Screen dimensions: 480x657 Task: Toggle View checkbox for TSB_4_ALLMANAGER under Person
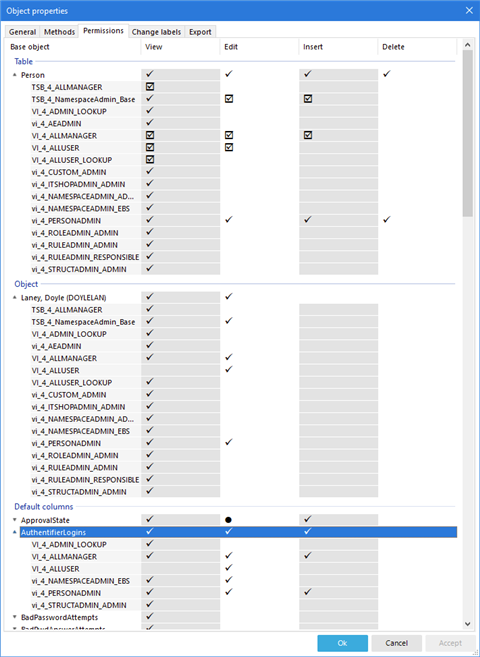(x=150, y=87)
